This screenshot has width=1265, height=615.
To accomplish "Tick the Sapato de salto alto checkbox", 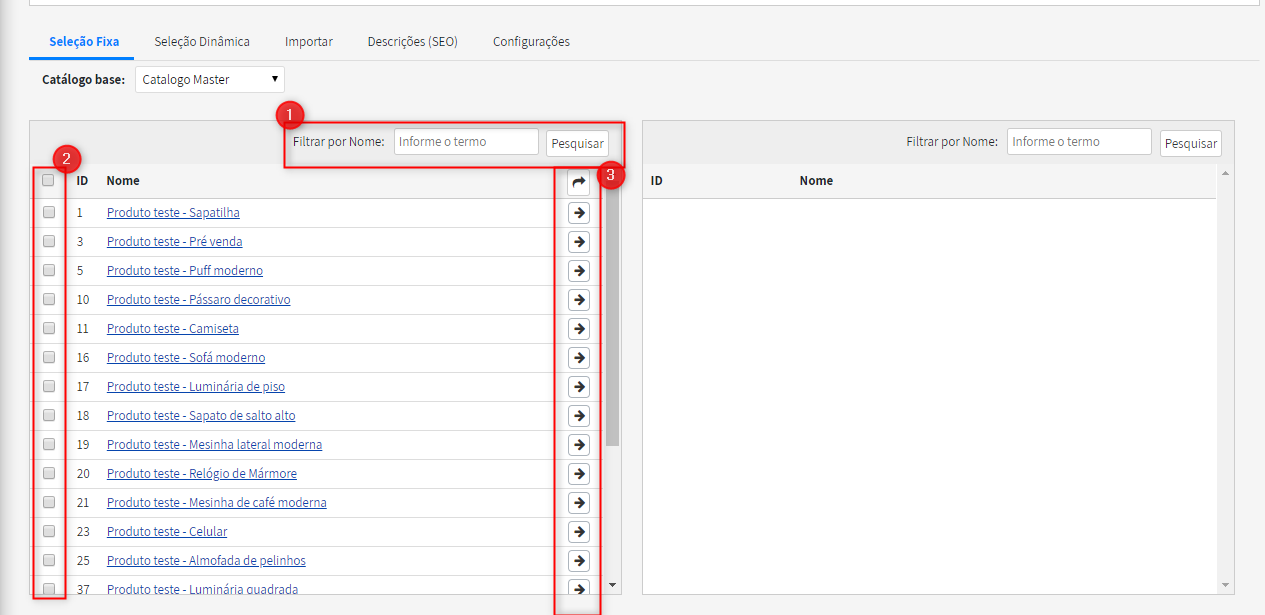I will click(x=49, y=415).
